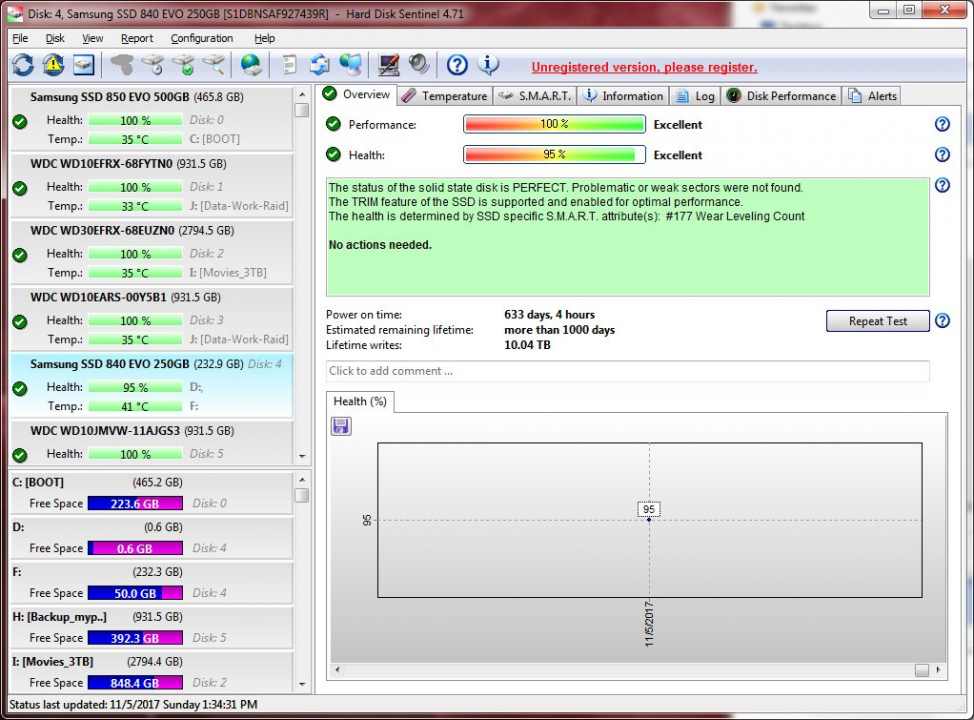The width and height of the screenshot is (974, 720).
Task: Click health graph horizontal scrollbar left arrow
Action: [x=337, y=670]
